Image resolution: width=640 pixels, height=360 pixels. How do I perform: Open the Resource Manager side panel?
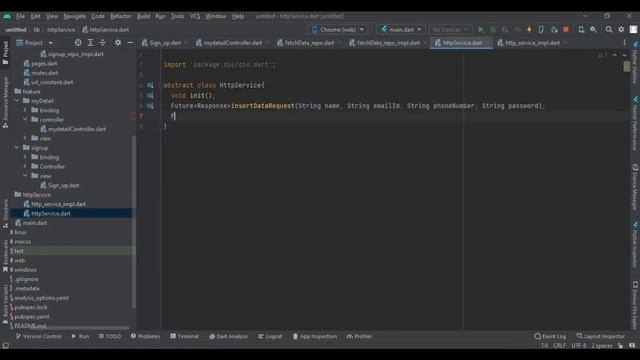click(5, 102)
